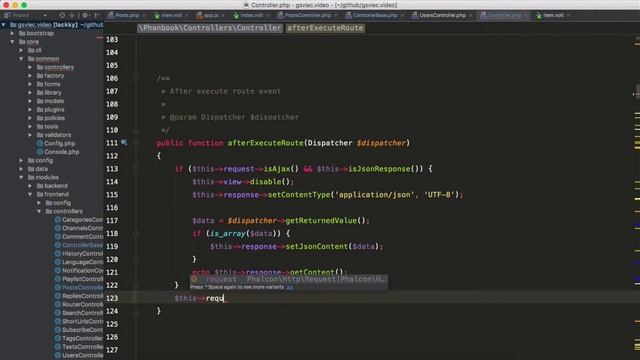Click the TagsController class icon

pos(58,338)
